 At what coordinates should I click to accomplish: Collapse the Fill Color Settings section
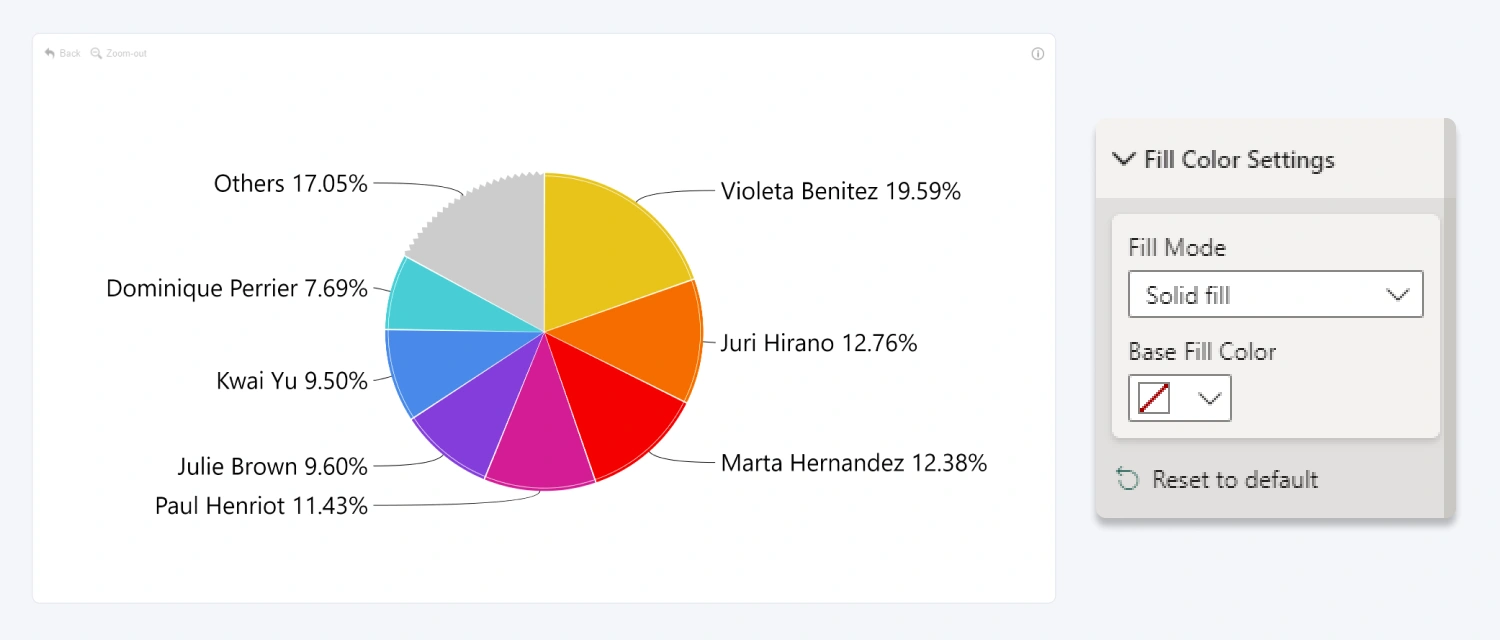coord(1124,159)
